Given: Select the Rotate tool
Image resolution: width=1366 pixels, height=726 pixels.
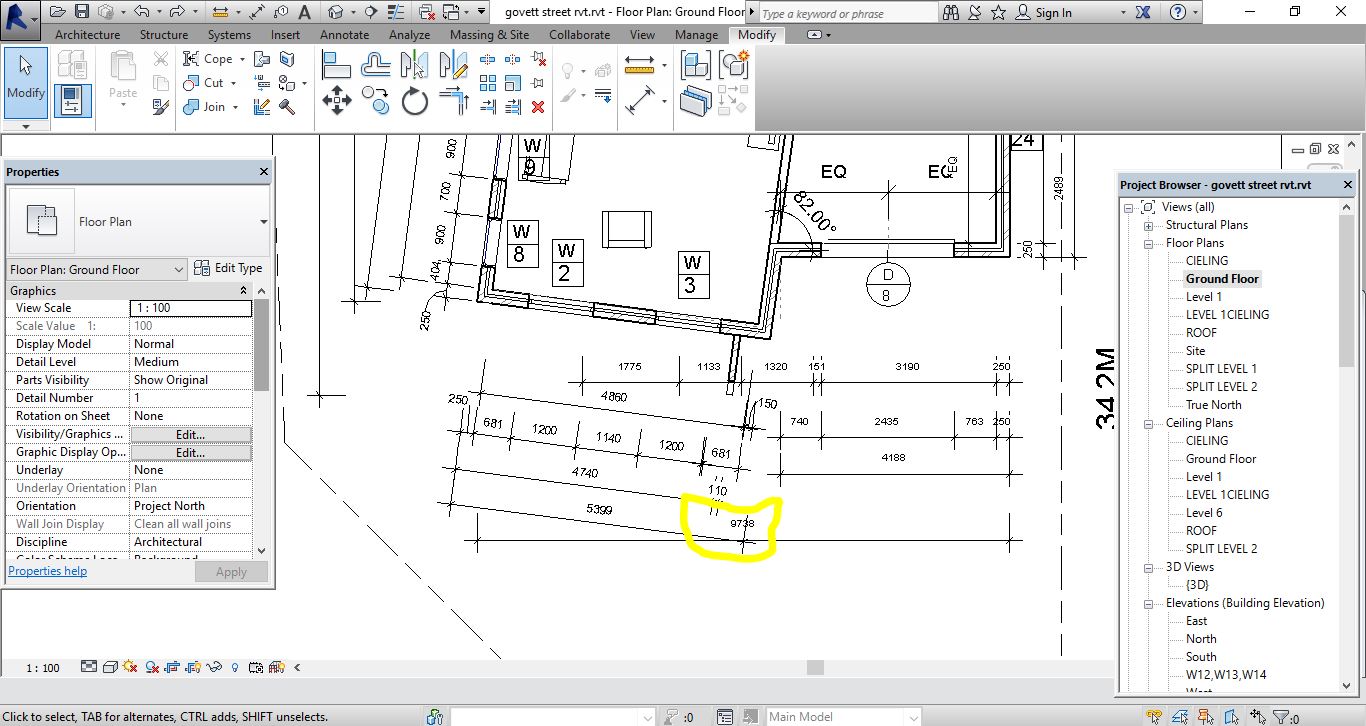Looking at the screenshot, I should click(414, 100).
